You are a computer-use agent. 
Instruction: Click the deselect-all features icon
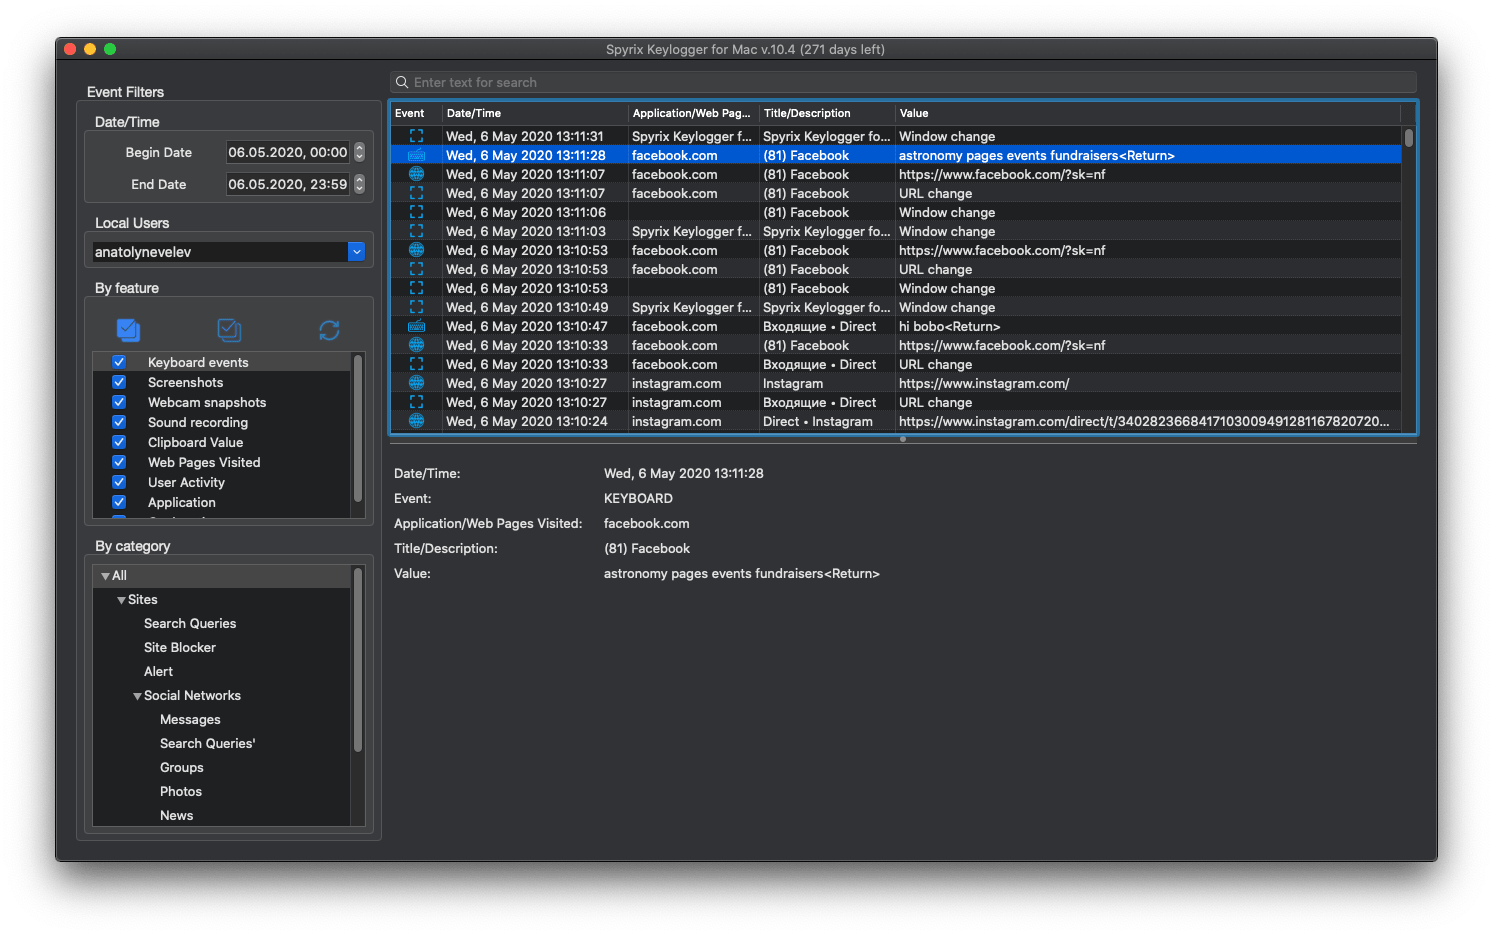229,330
